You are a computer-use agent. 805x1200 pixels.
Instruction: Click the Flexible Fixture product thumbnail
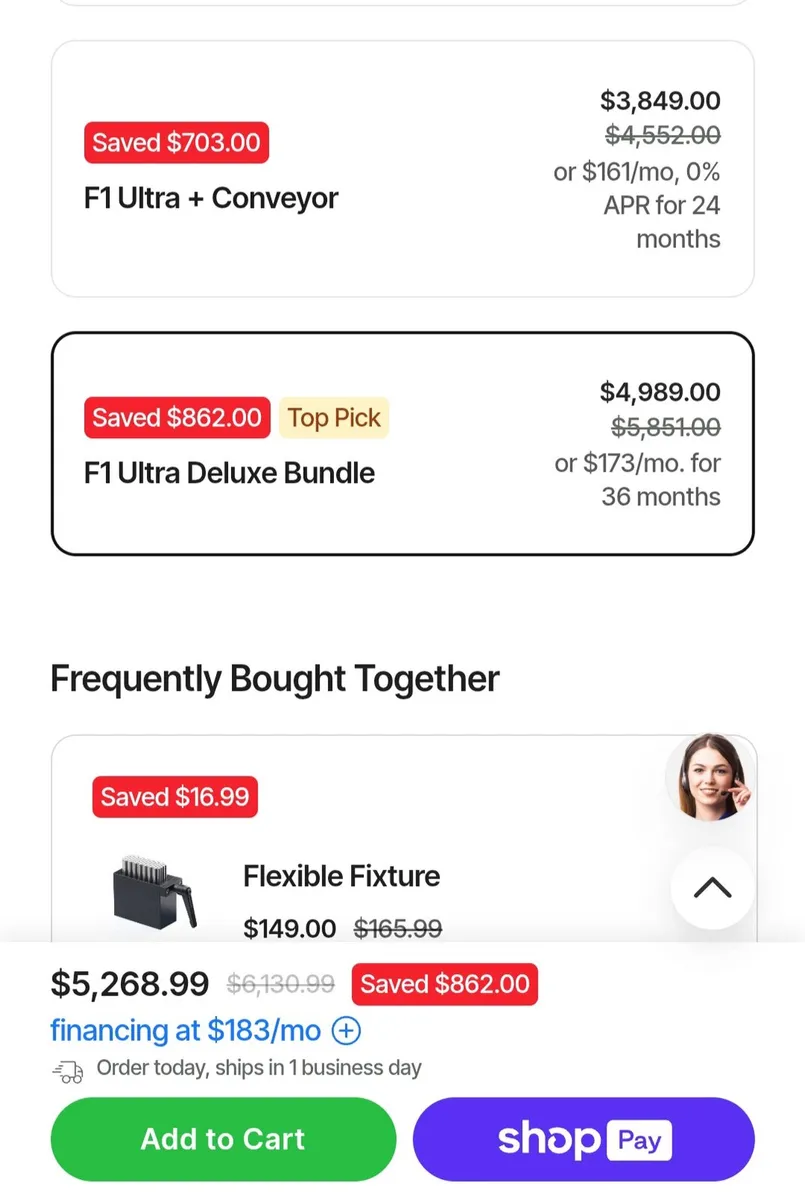152,890
